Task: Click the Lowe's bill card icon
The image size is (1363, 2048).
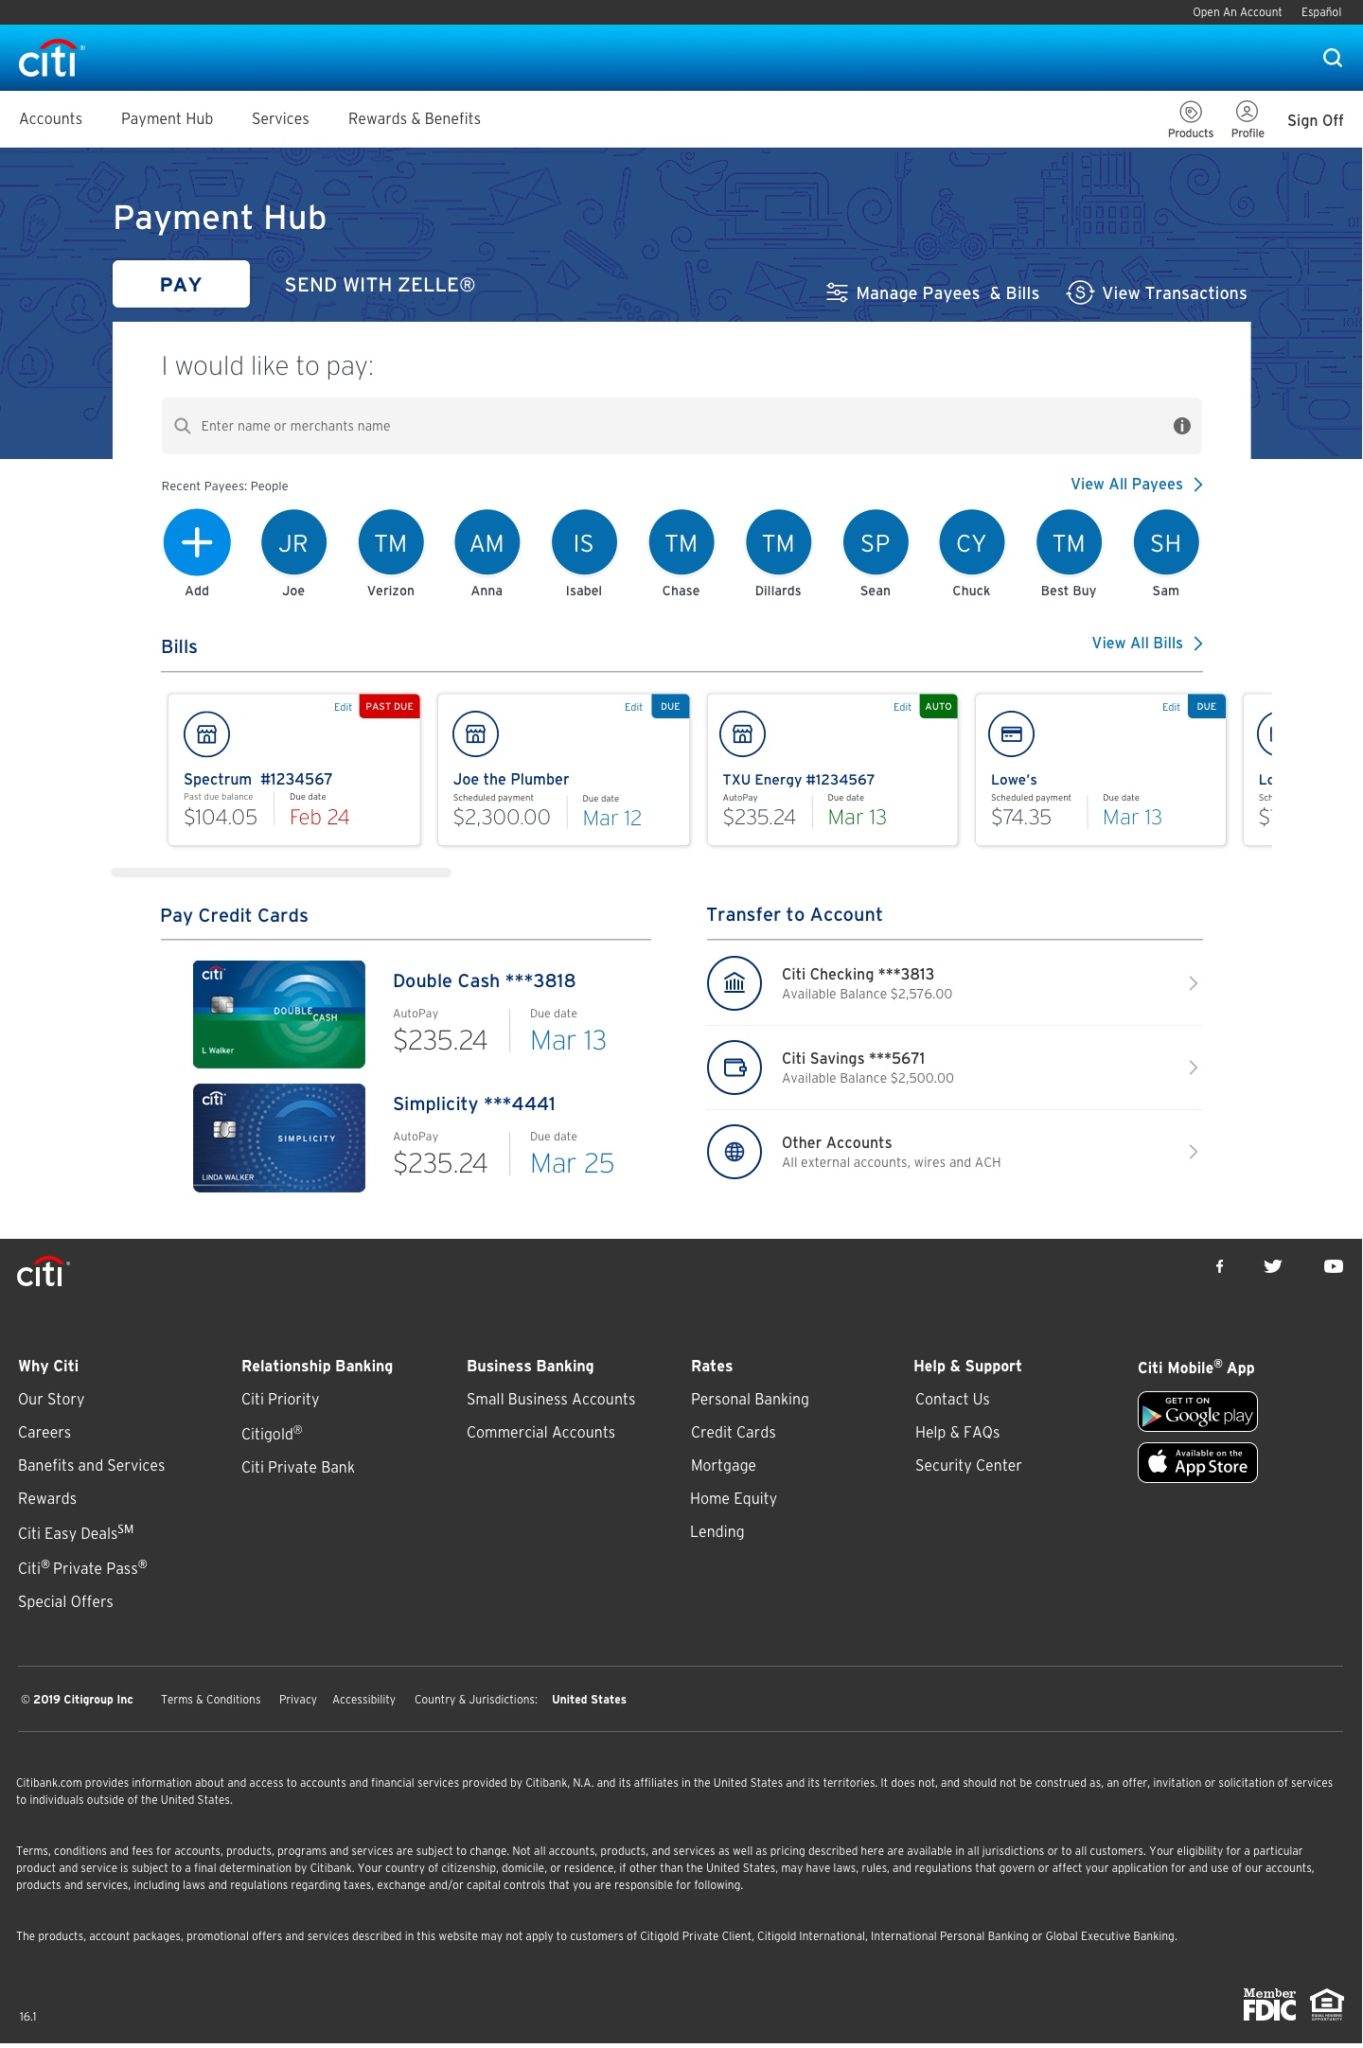Action: 1011,734
